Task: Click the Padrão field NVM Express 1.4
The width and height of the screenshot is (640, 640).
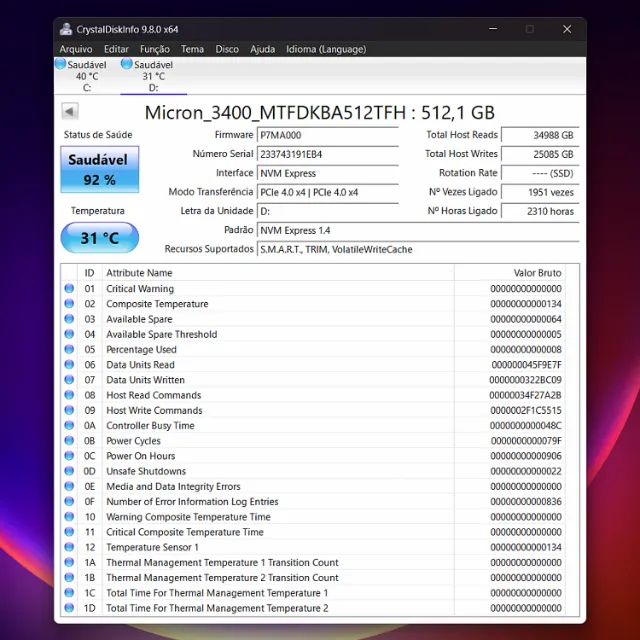Action: click(418, 230)
